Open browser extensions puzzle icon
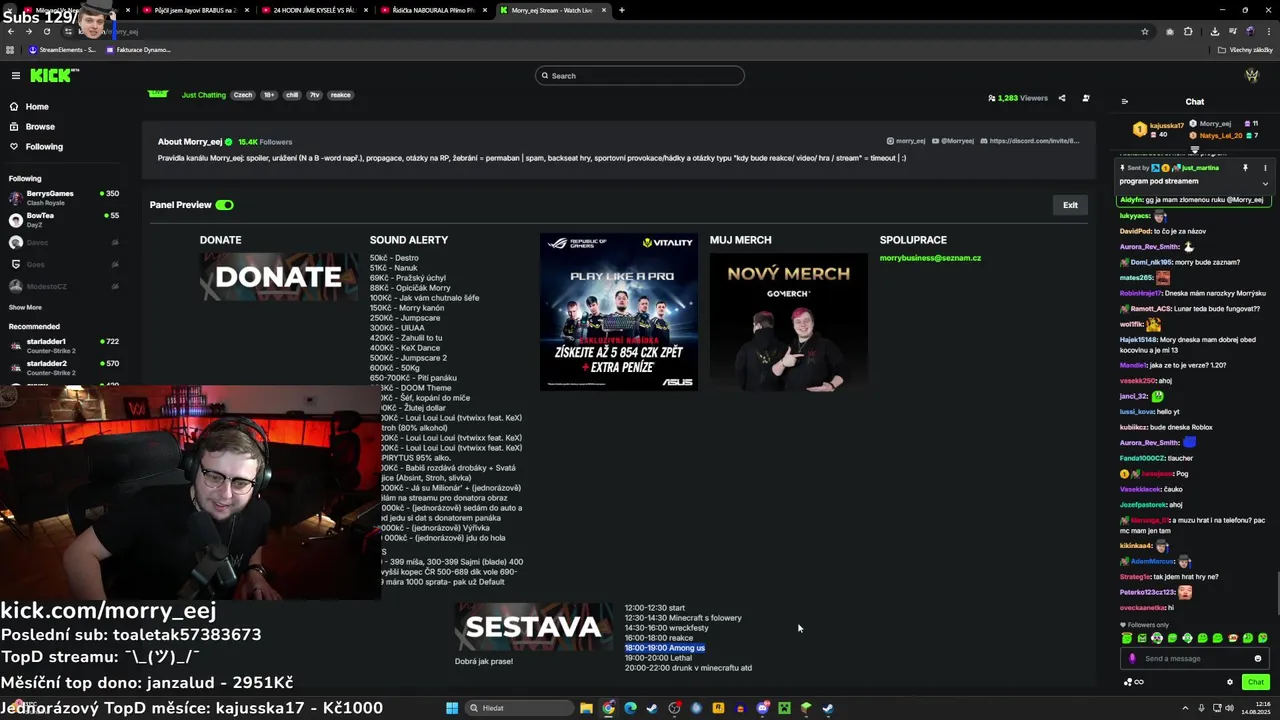The height and width of the screenshot is (720, 1280). click(x=1188, y=31)
